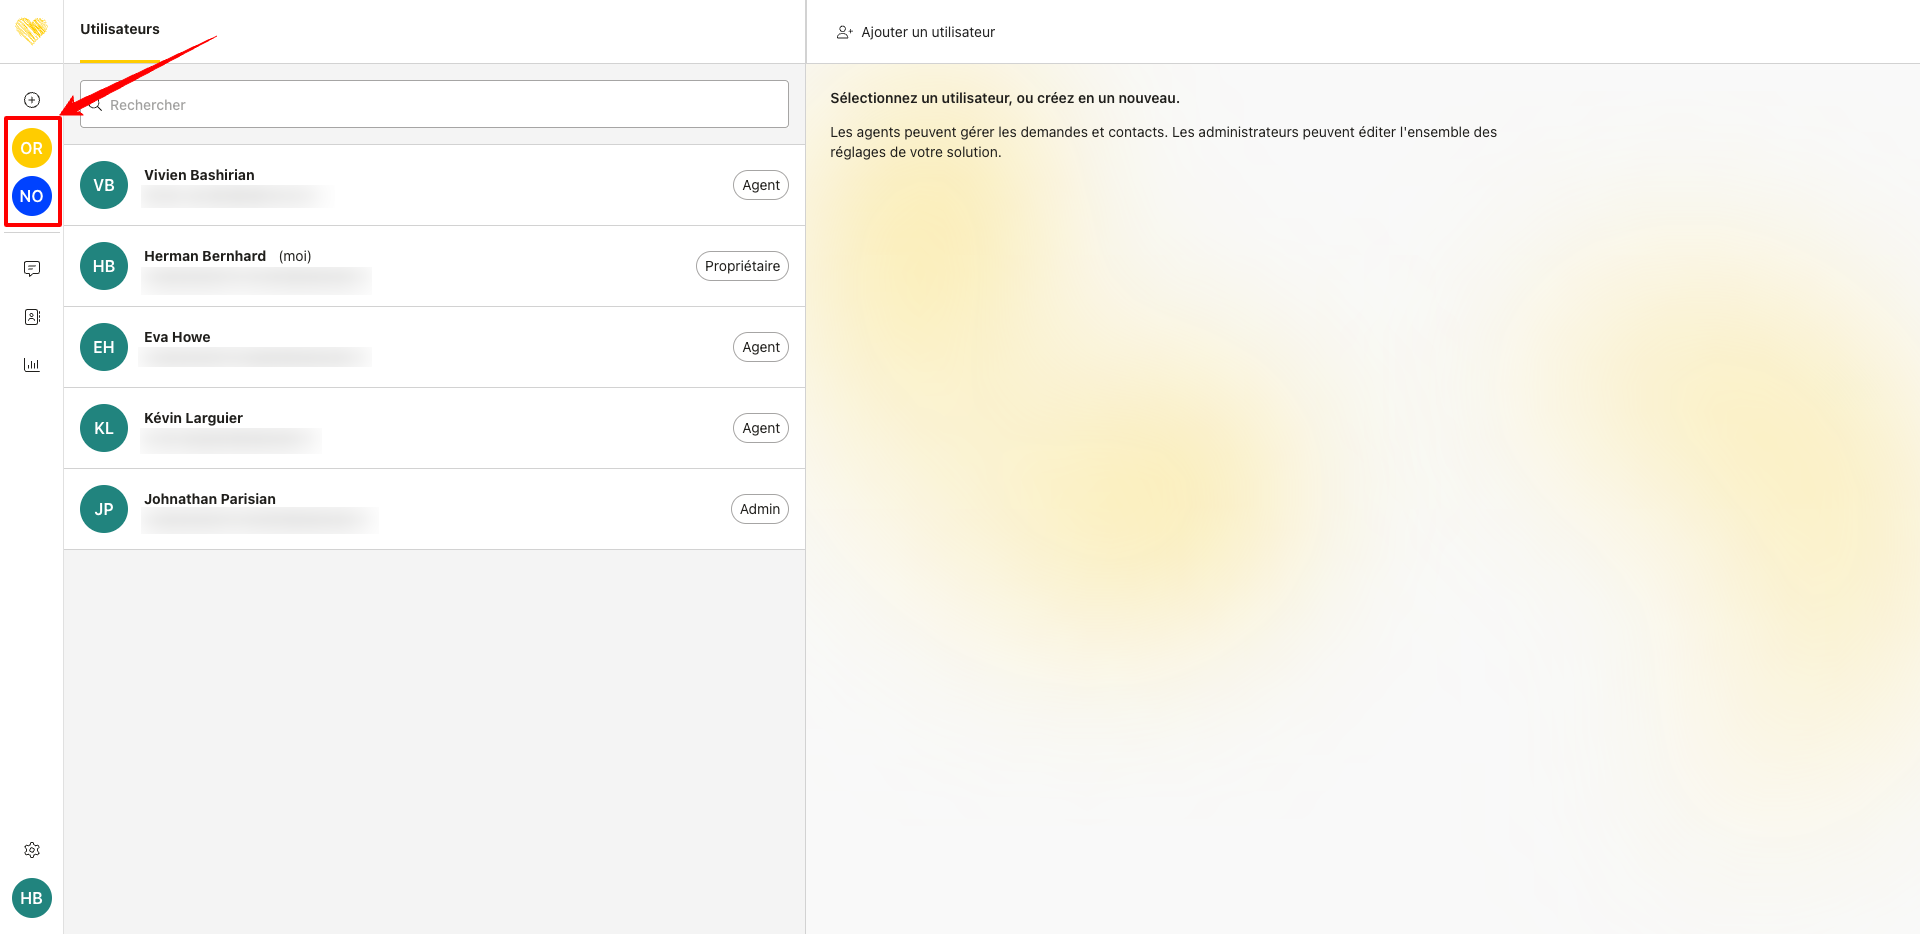The width and height of the screenshot is (1920, 934).
Task: Switch to the blue NO workspace avatar
Action: tap(32, 196)
